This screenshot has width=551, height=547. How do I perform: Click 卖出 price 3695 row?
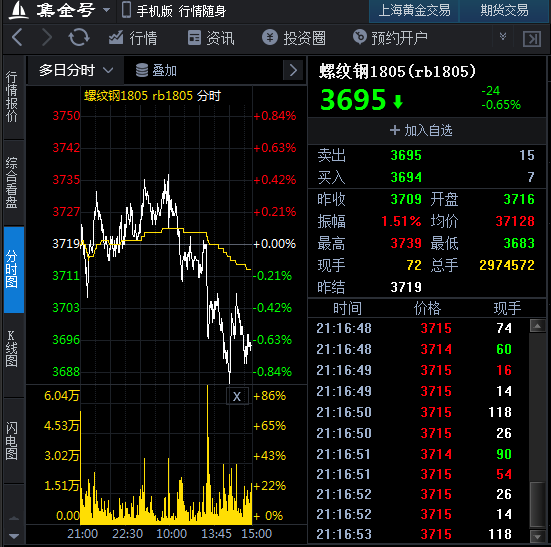click(x=426, y=155)
